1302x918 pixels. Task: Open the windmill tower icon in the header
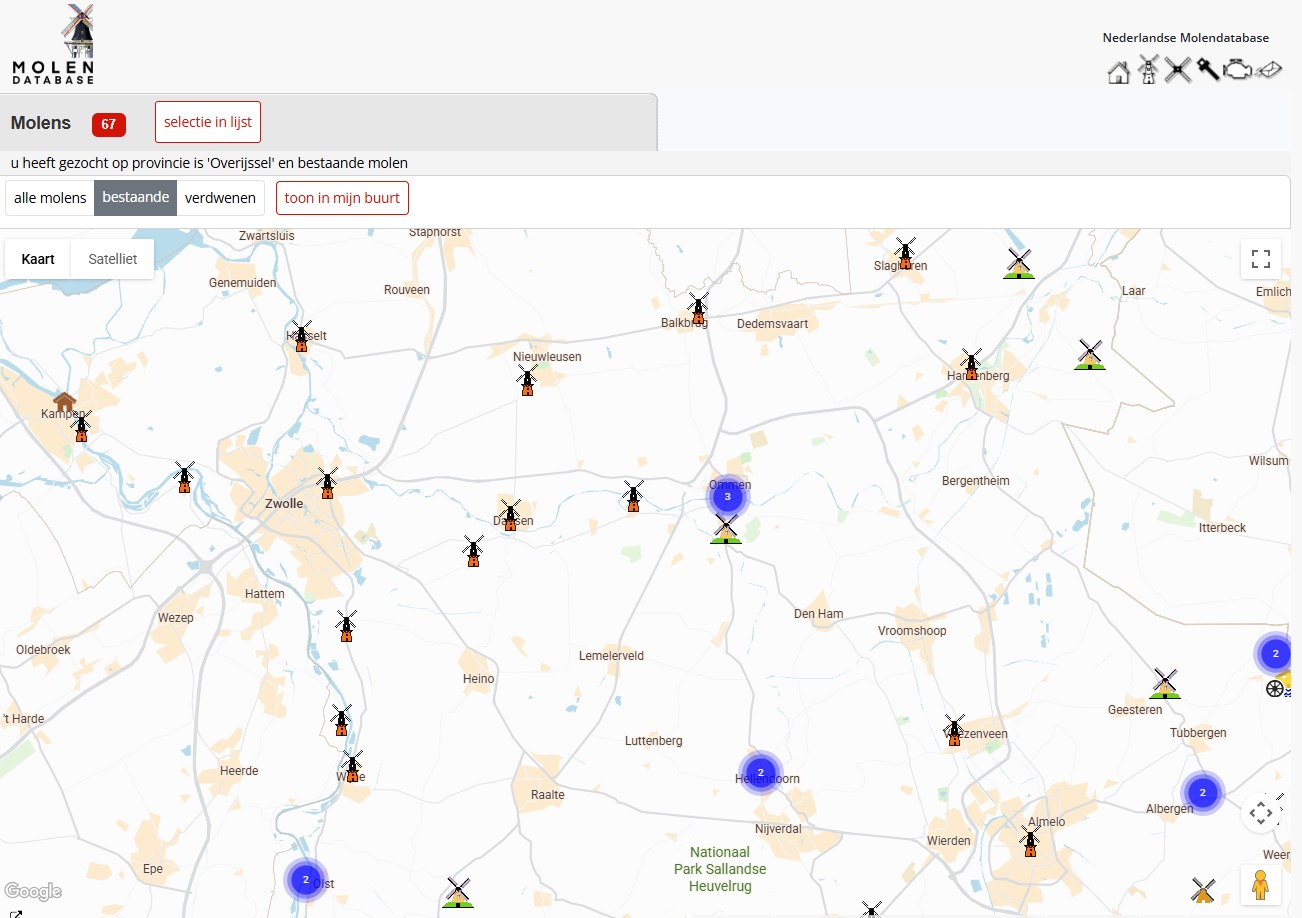[1148, 70]
